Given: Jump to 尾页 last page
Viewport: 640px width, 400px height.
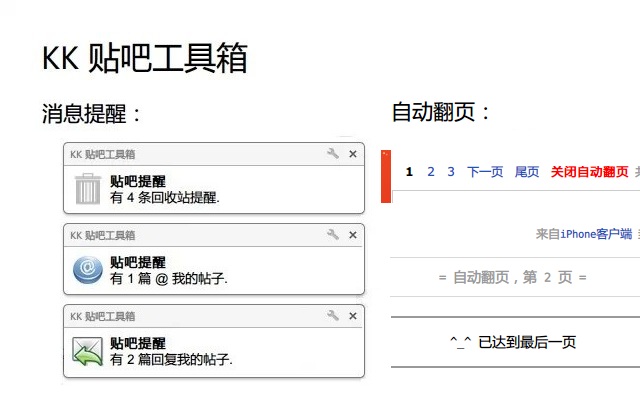Looking at the screenshot, I should 527,172.
